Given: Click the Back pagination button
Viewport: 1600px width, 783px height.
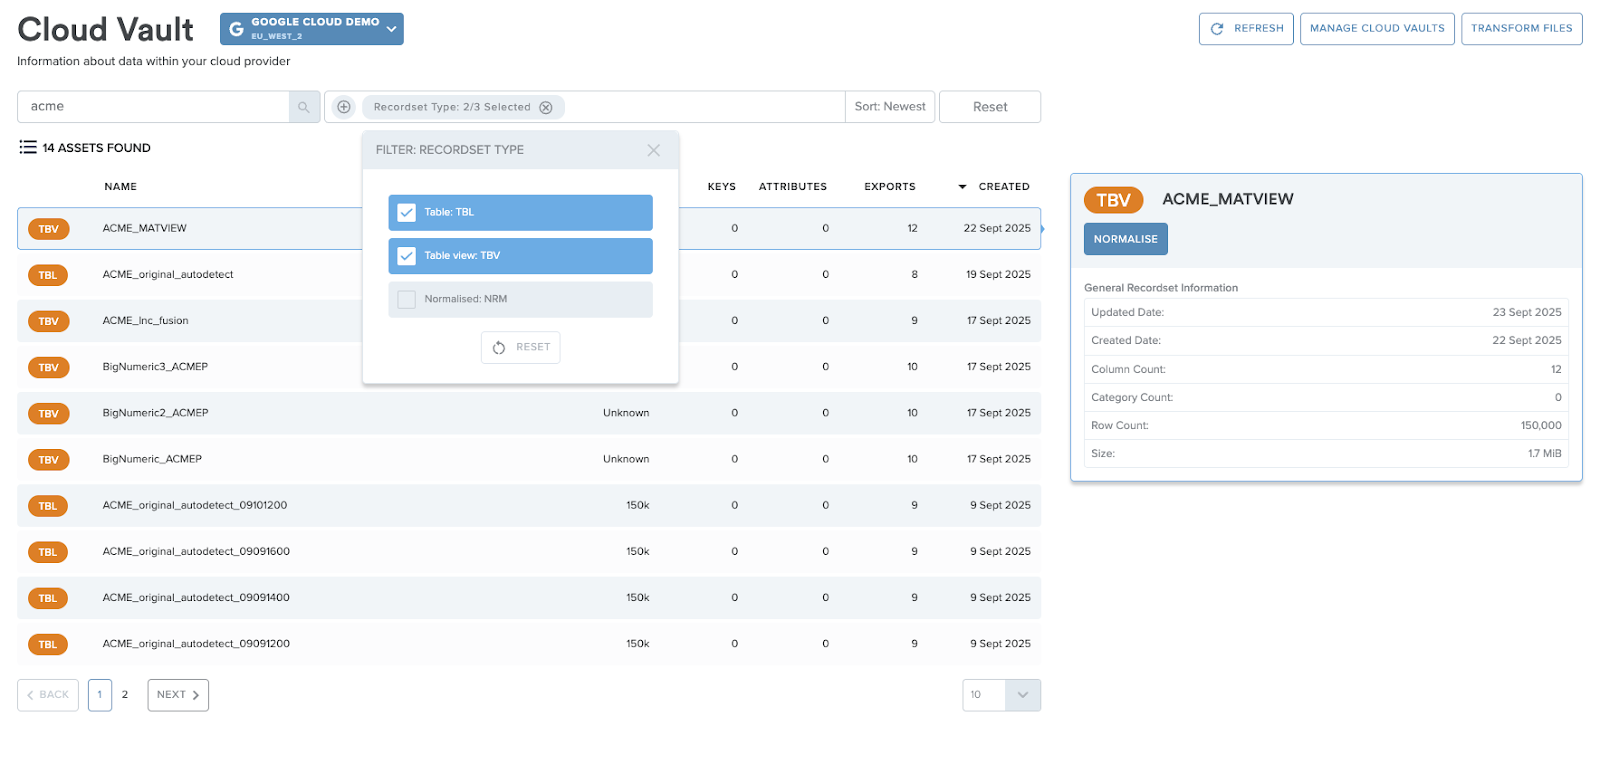Looking at the screenshot, I should (x=48, y=695).
